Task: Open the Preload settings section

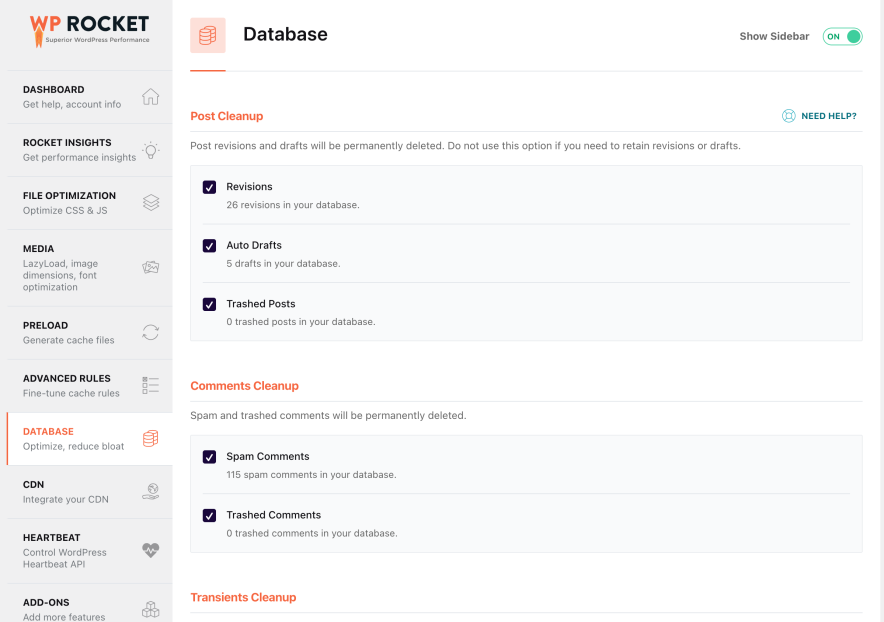Action: click(60, 332)
